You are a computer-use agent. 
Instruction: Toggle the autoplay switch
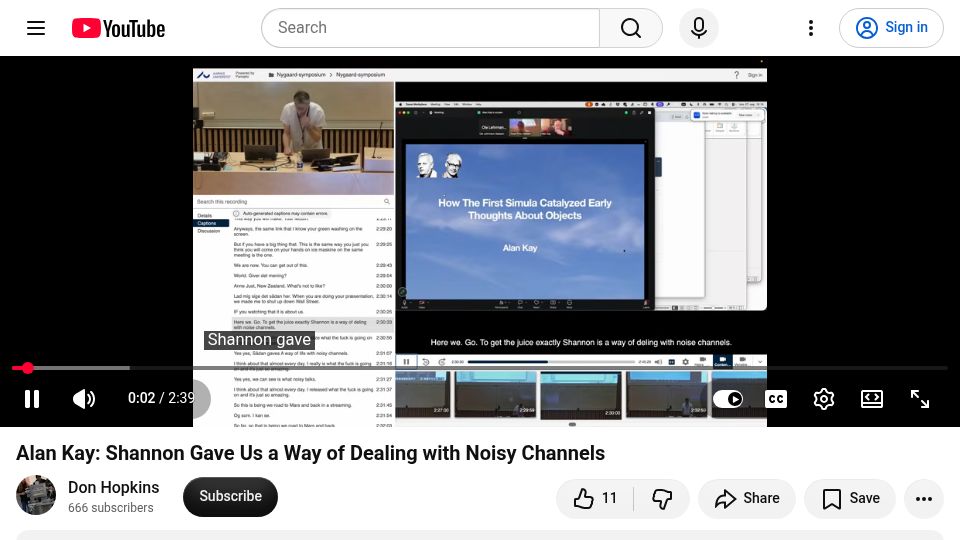(x=728, y=399)
